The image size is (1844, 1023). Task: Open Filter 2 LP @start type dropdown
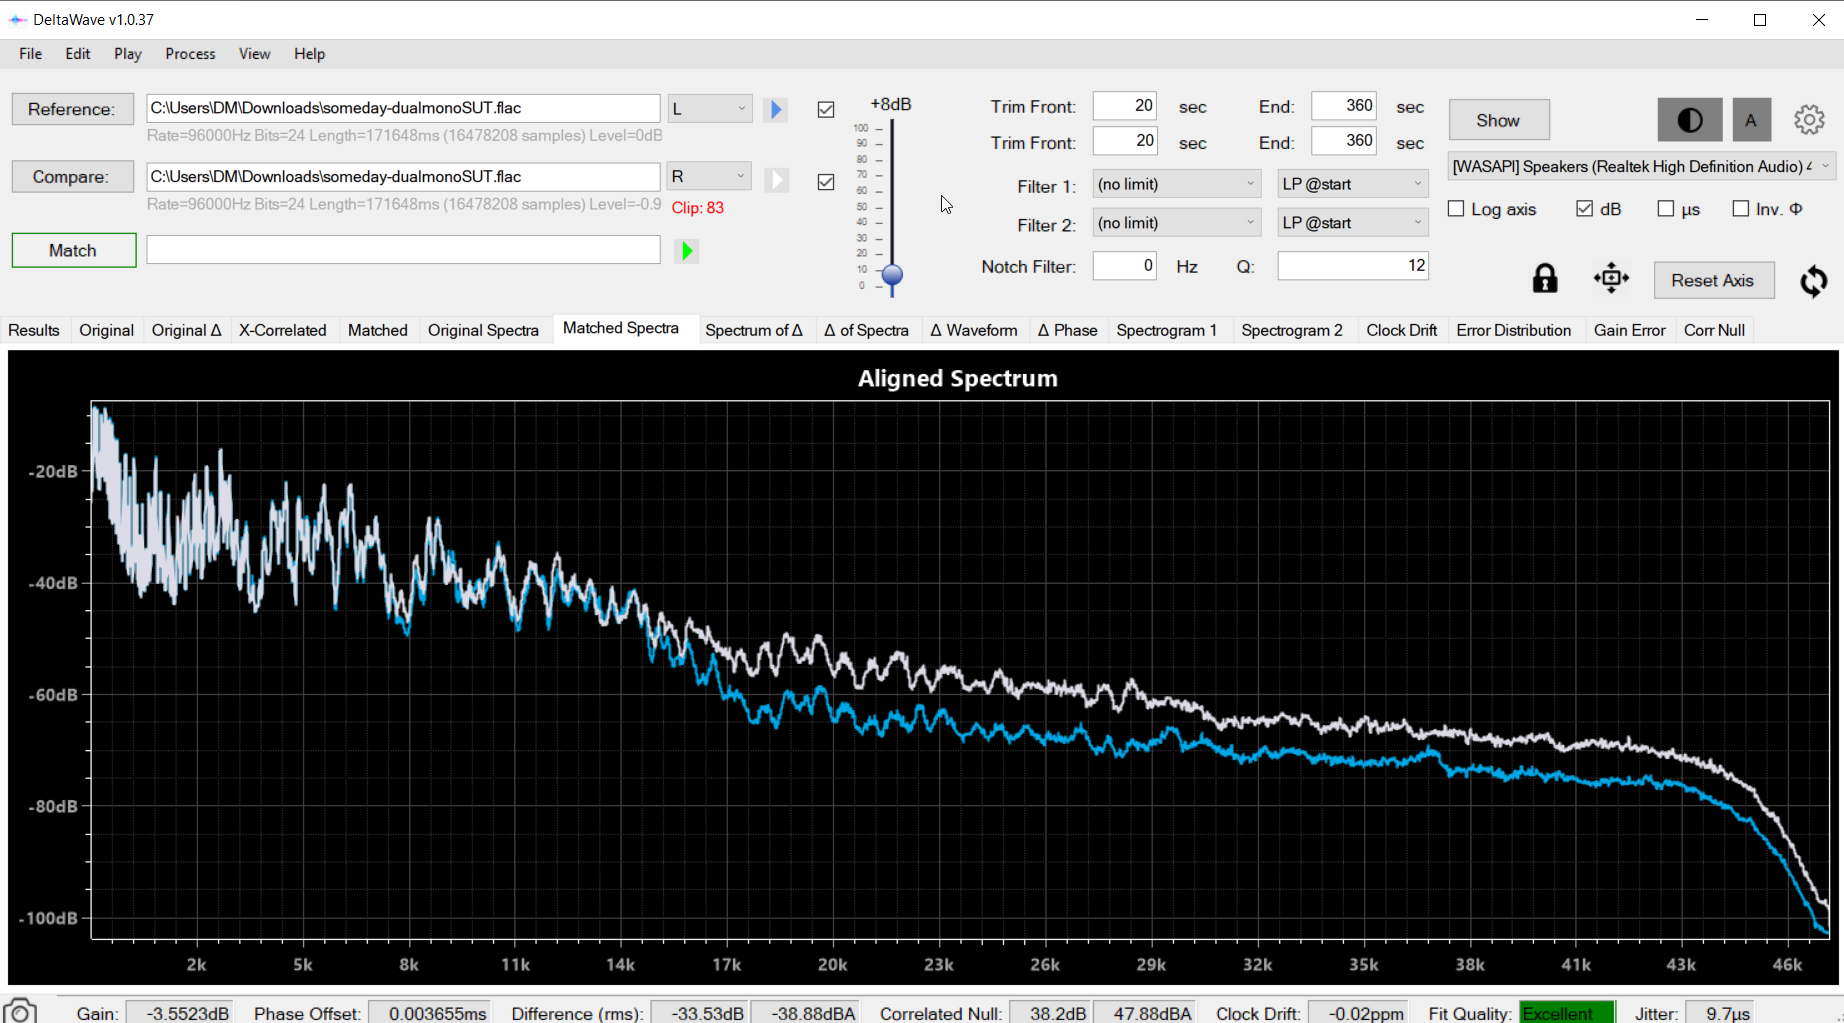click(1353, 223)
